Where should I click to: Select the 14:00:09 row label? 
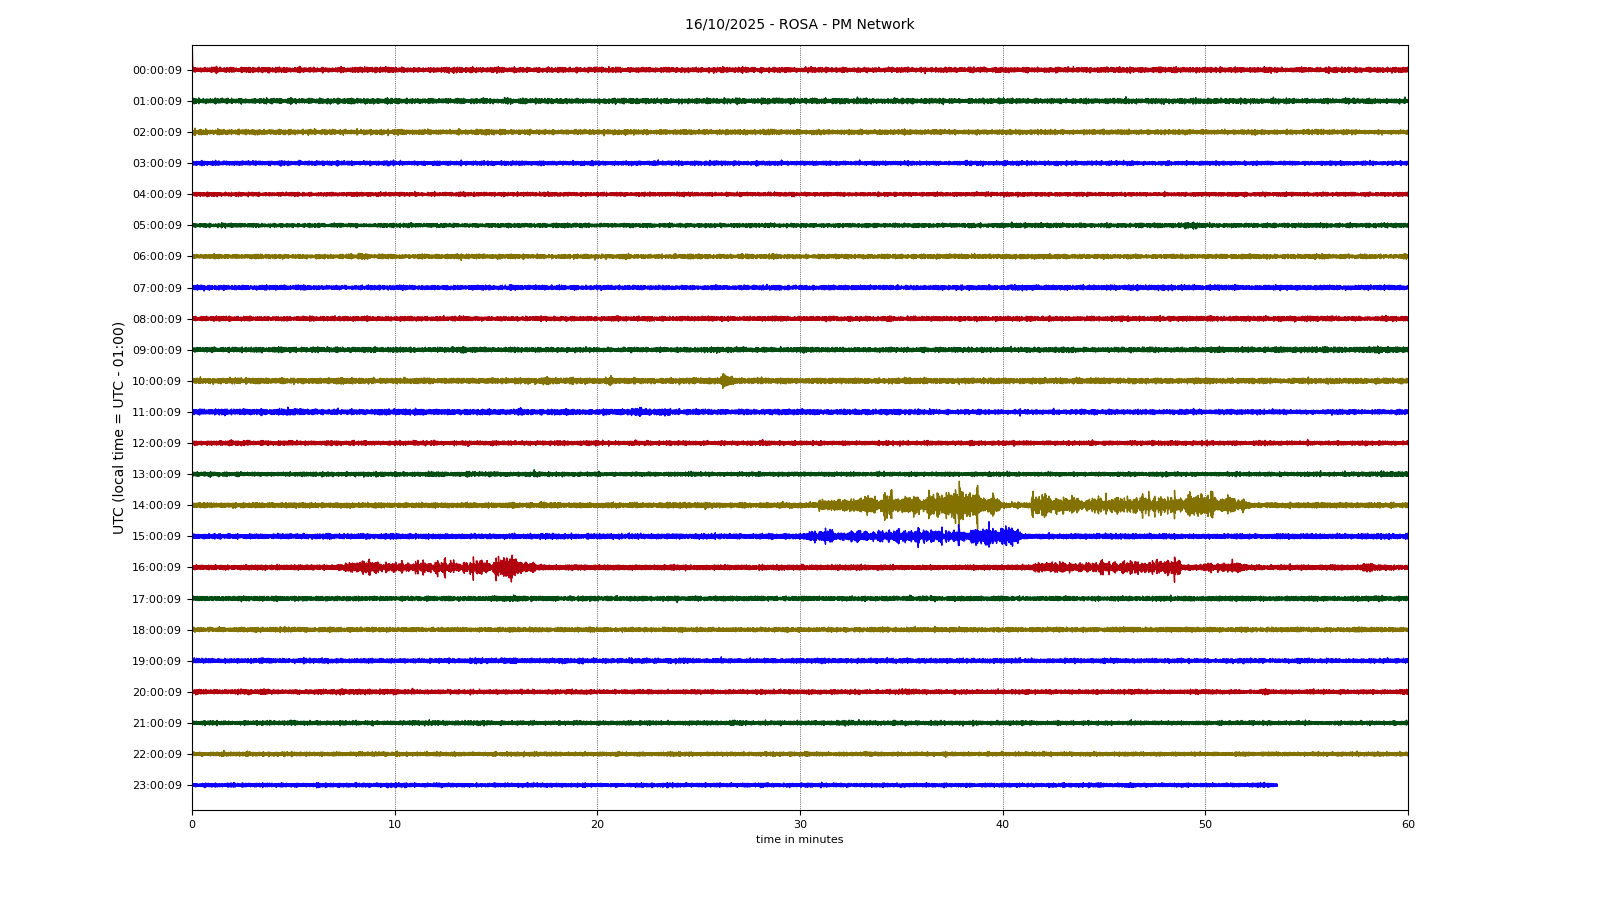(x=157, y=506)
